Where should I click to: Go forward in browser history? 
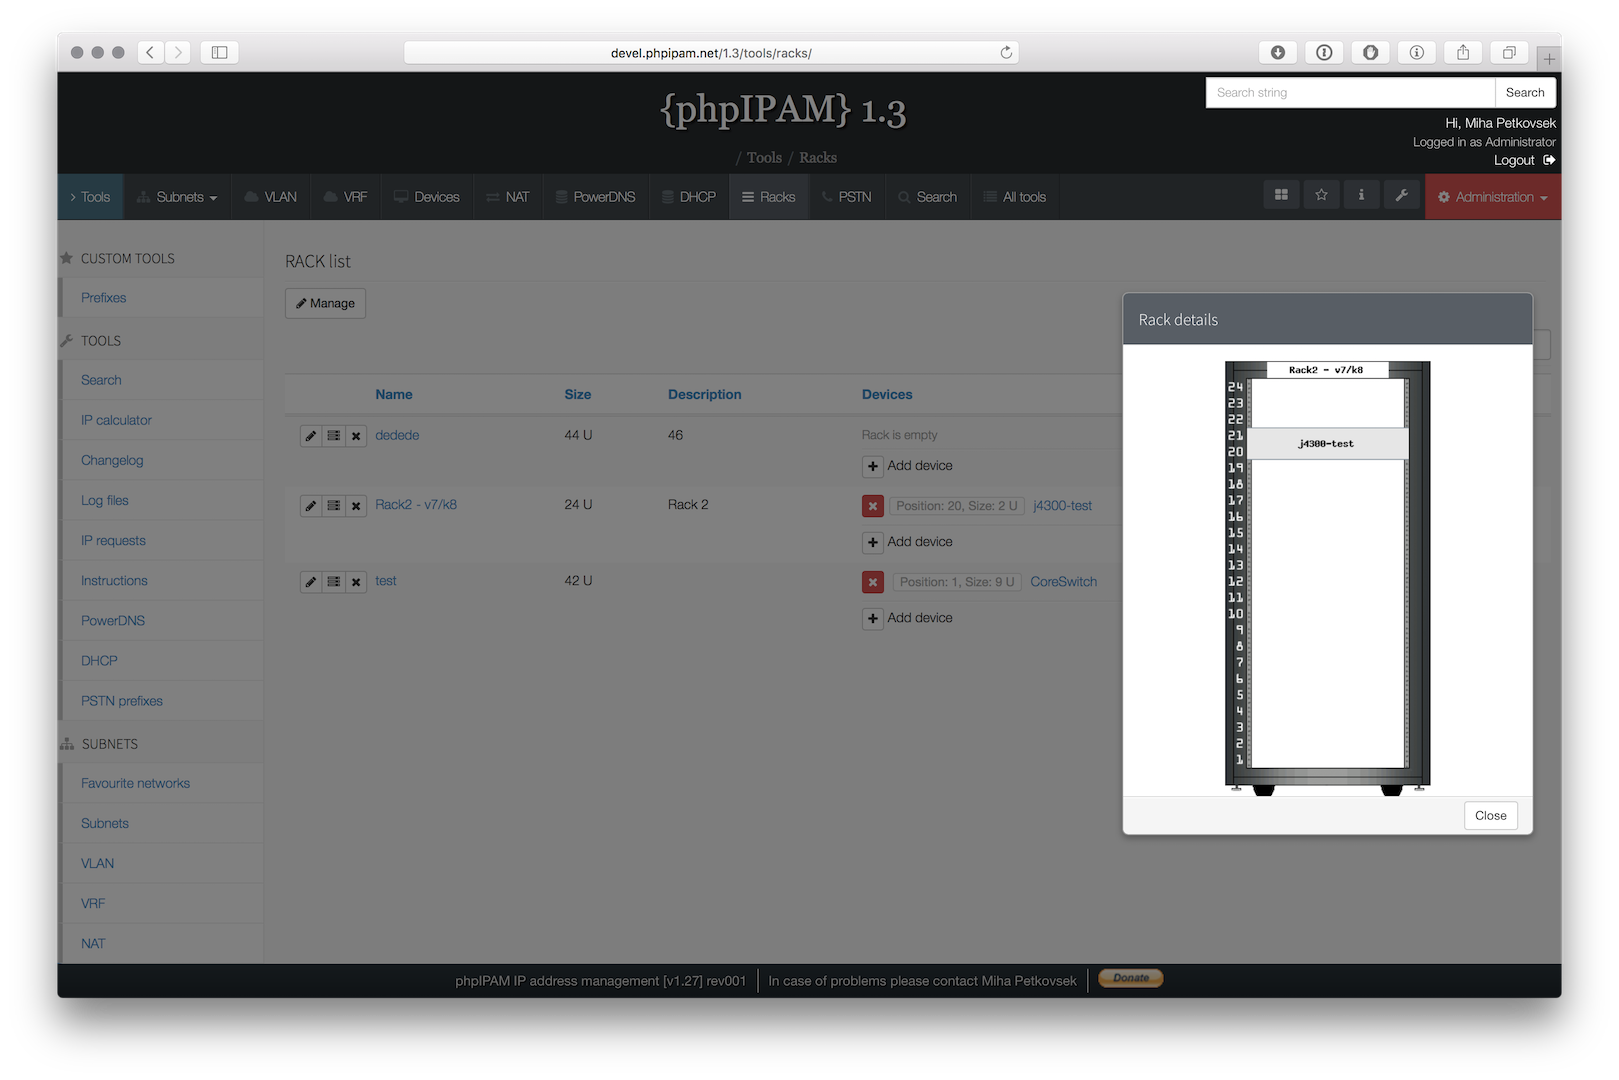click(178, 52)
